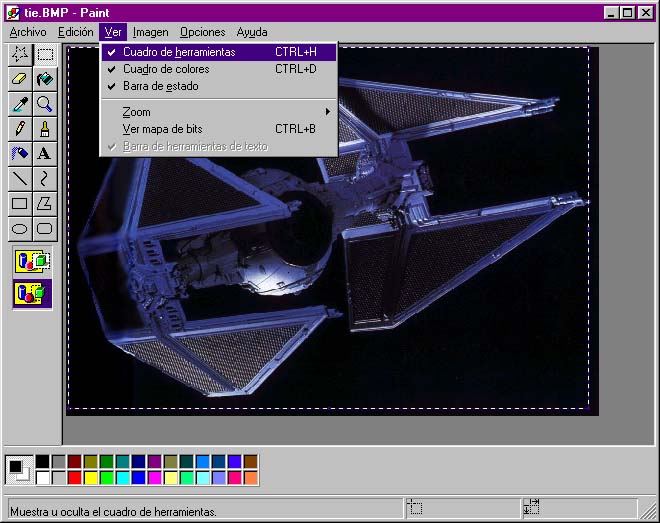Choose the straight Line tool
Screen dimensions: 660x523
20,178
